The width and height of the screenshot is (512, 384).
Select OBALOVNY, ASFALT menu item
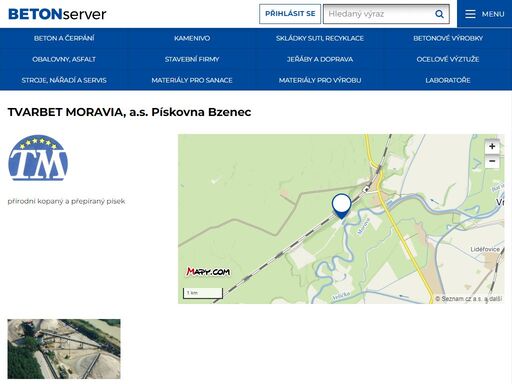click(x=64, y=59)
